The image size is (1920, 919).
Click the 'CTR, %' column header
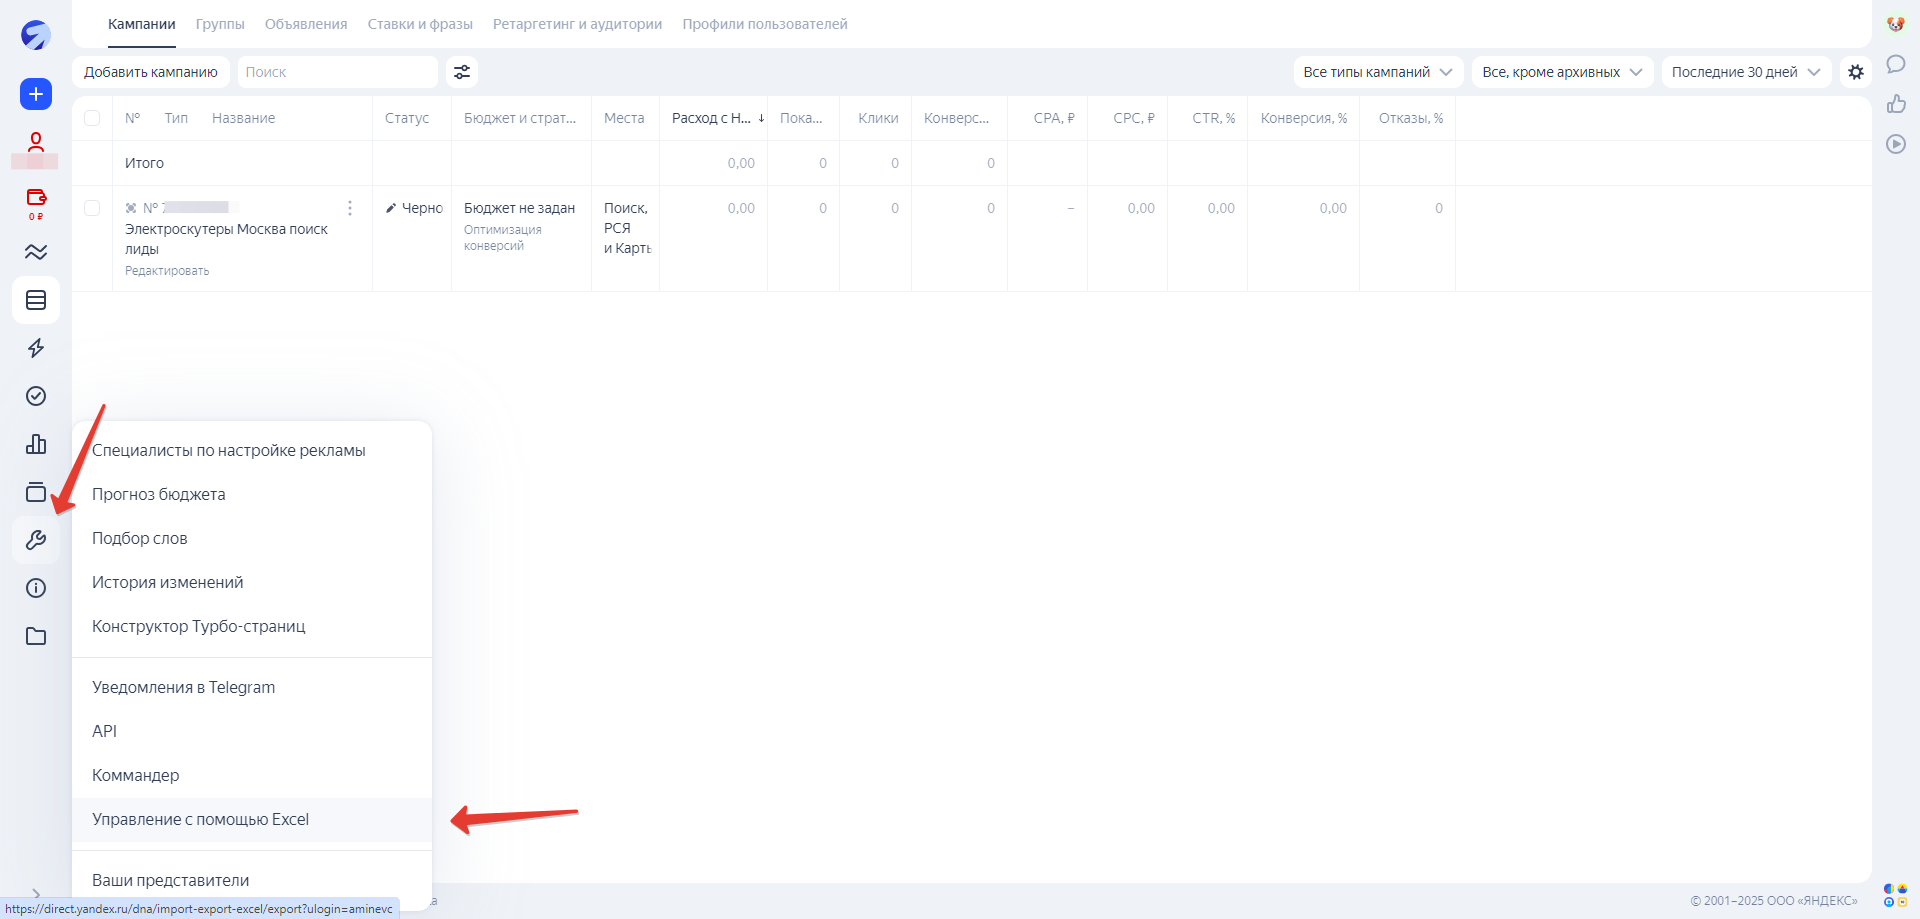tap(1213, 118)
